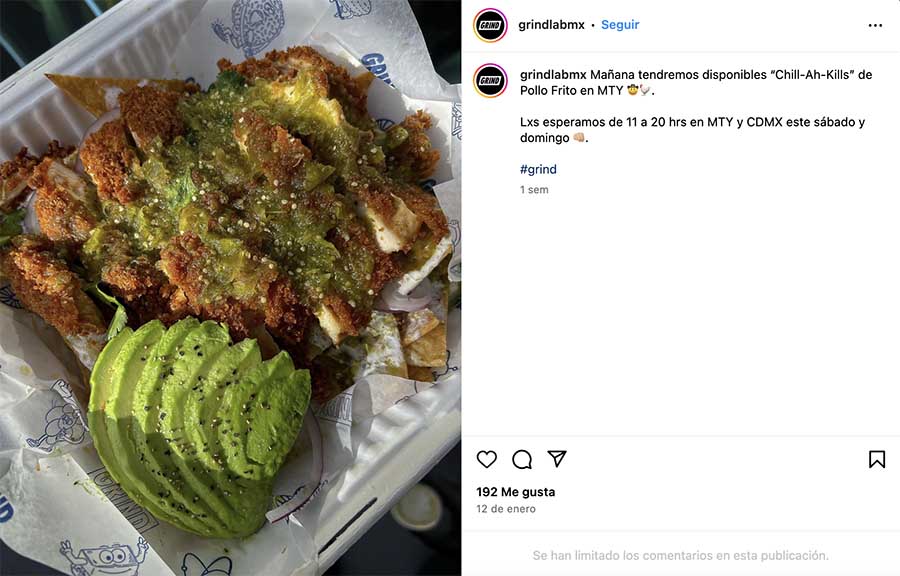Image resolution: width=900 pixels, height=576 pixels.
Task: Open the three-dot more options menu
Action: click(875, 25)
